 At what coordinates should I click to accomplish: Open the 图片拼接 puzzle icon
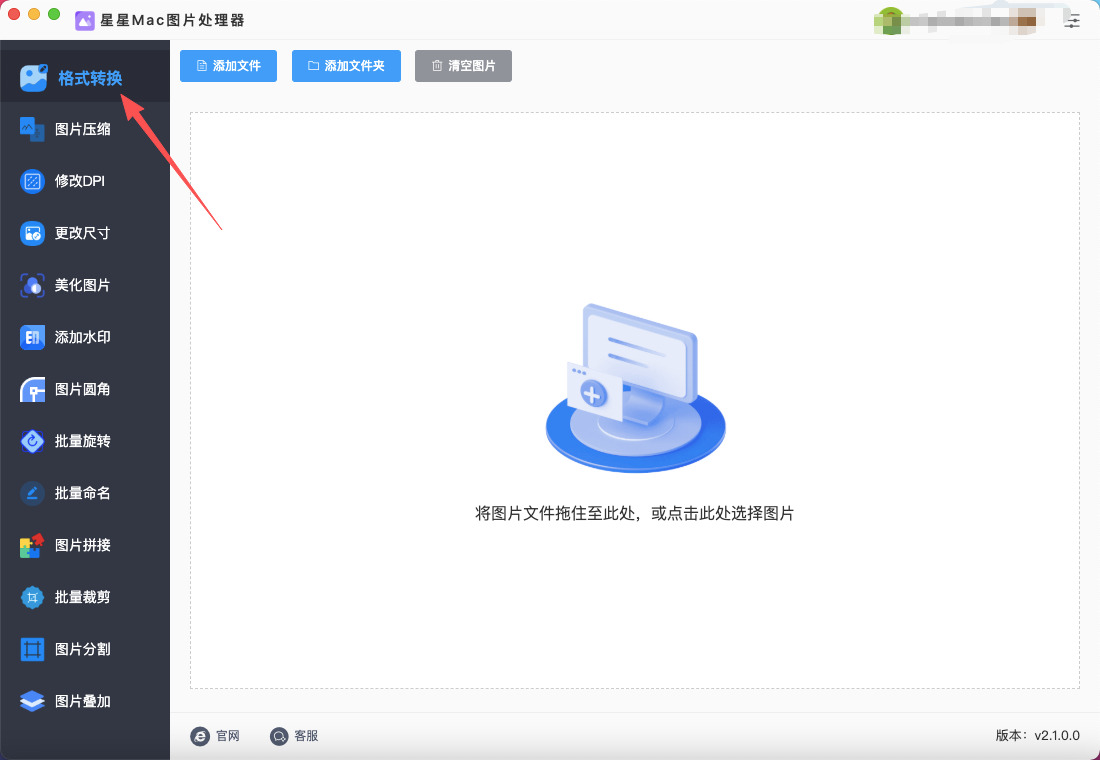pos(32,545)
